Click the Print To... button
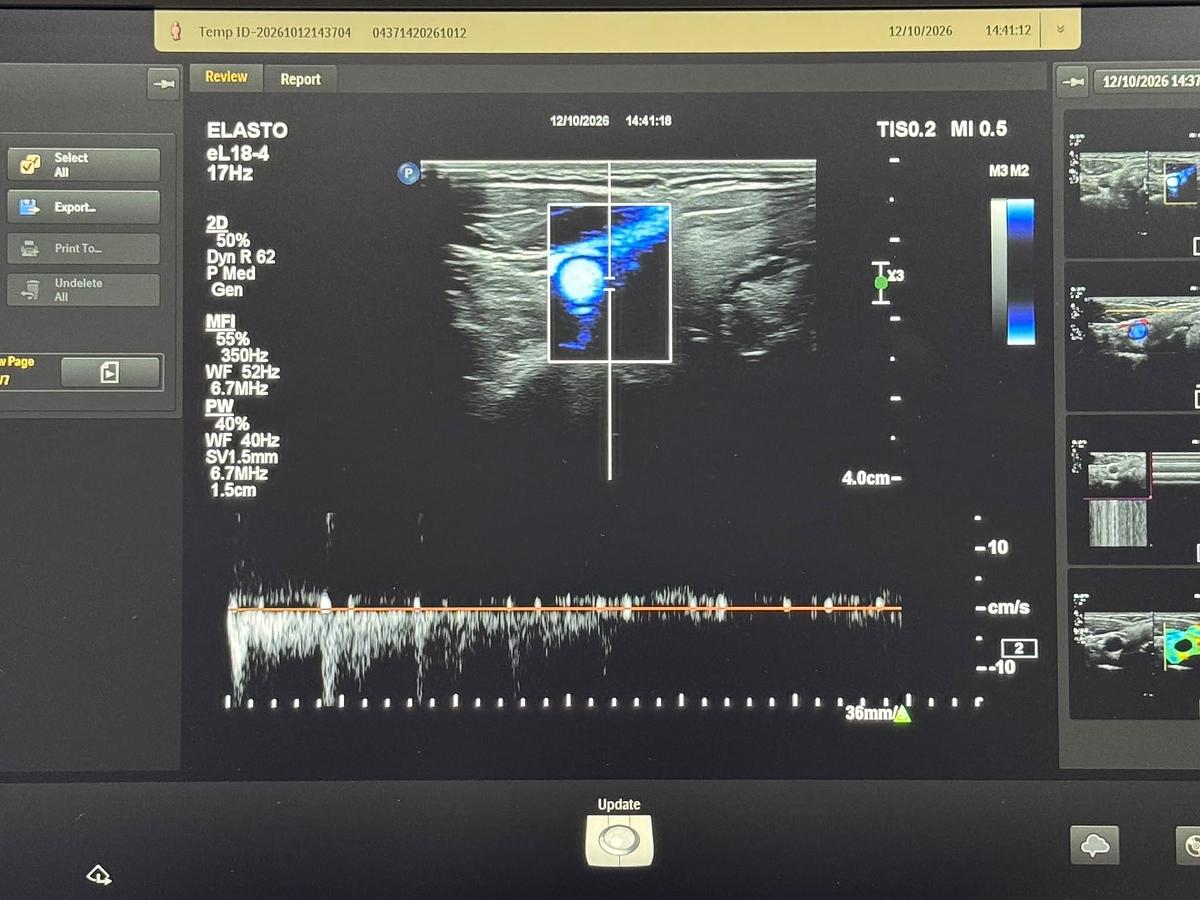Viewport: 1200px width, 900px height. coord(84,248)
